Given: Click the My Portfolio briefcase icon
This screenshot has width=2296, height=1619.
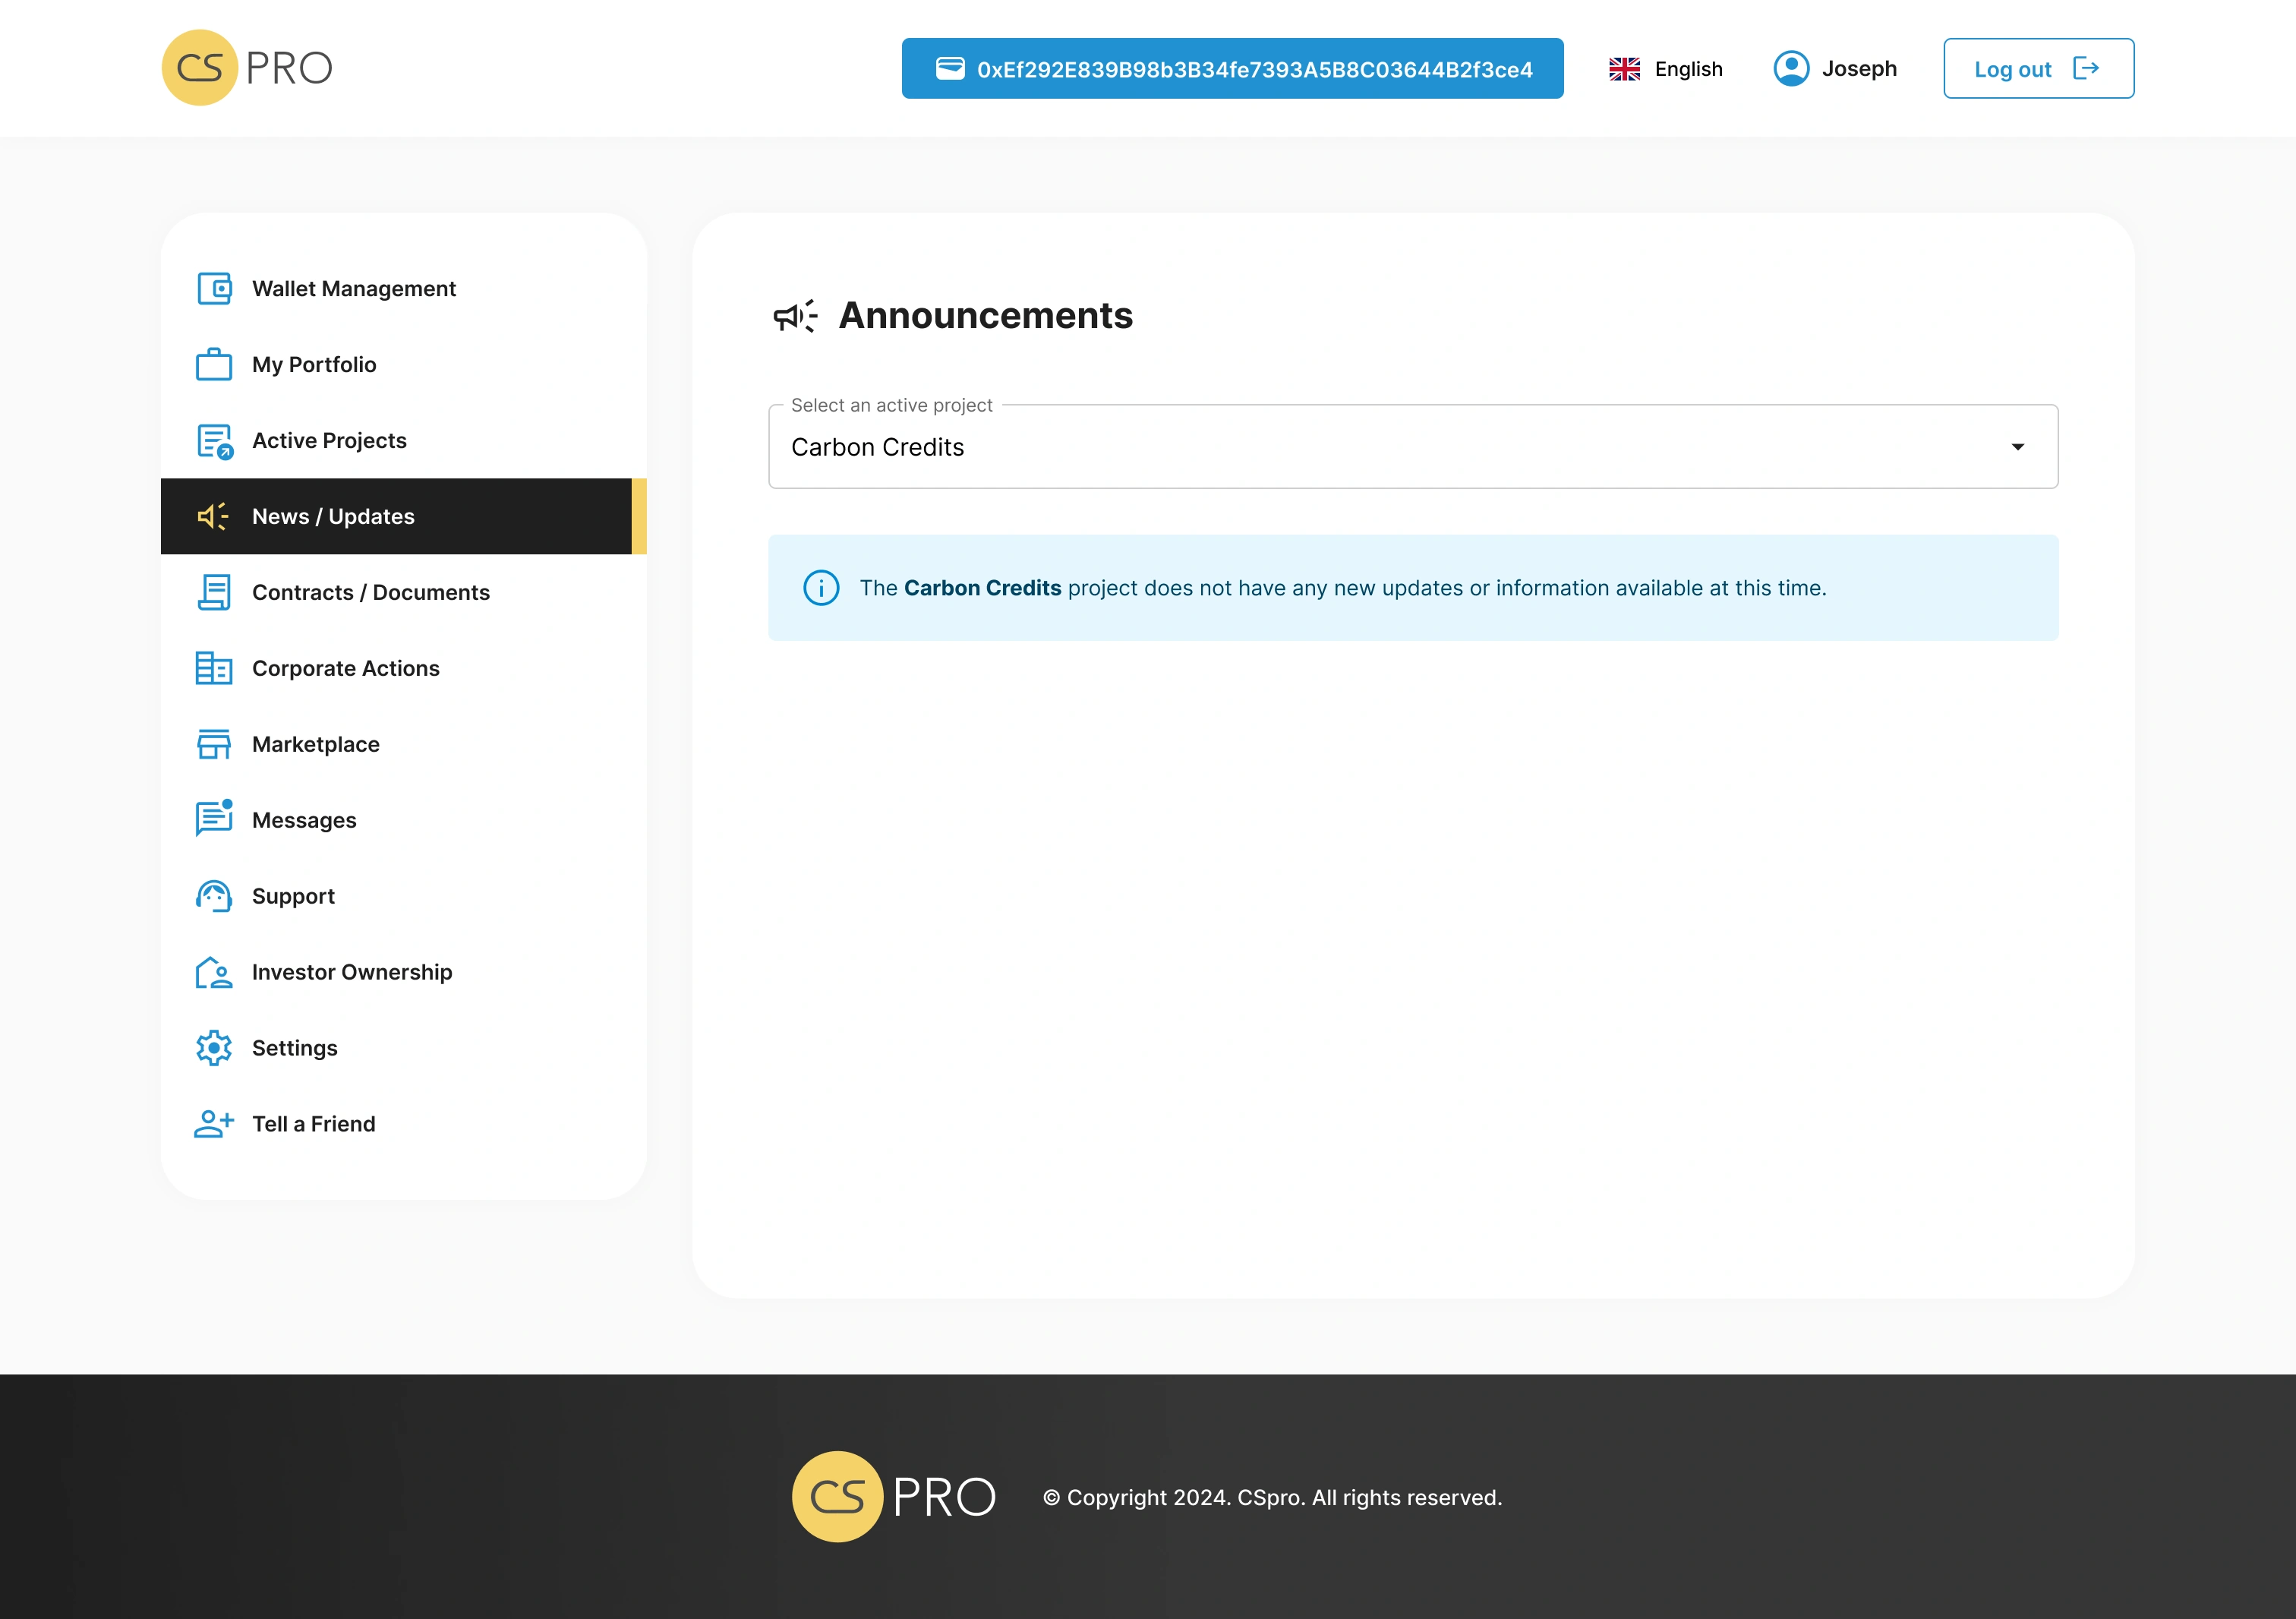Looking at the screenshot, I should pos(214,365).
